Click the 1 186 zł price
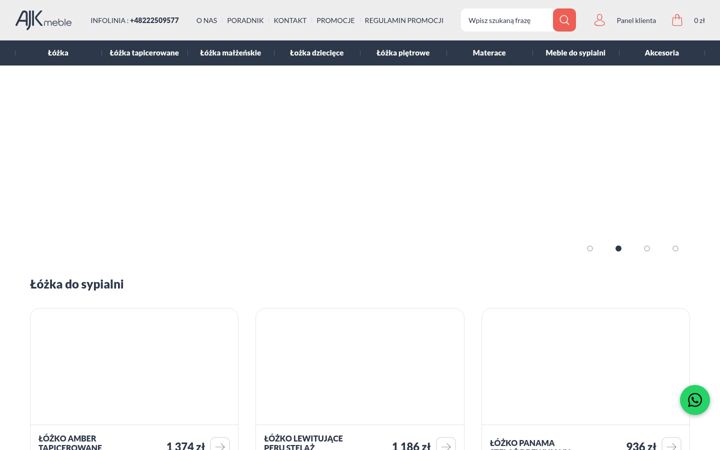The width and height of the screenshot is (720, 450). pyautogui.click(x=411, y=445)
